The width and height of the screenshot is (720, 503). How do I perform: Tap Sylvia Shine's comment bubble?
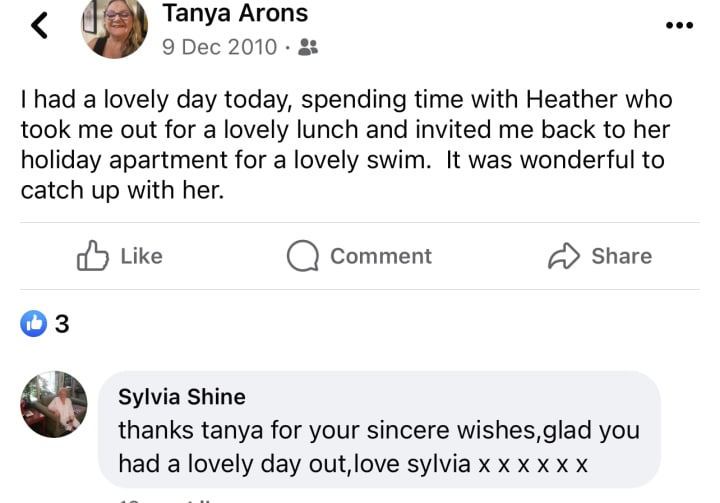(x=379, y=430)
